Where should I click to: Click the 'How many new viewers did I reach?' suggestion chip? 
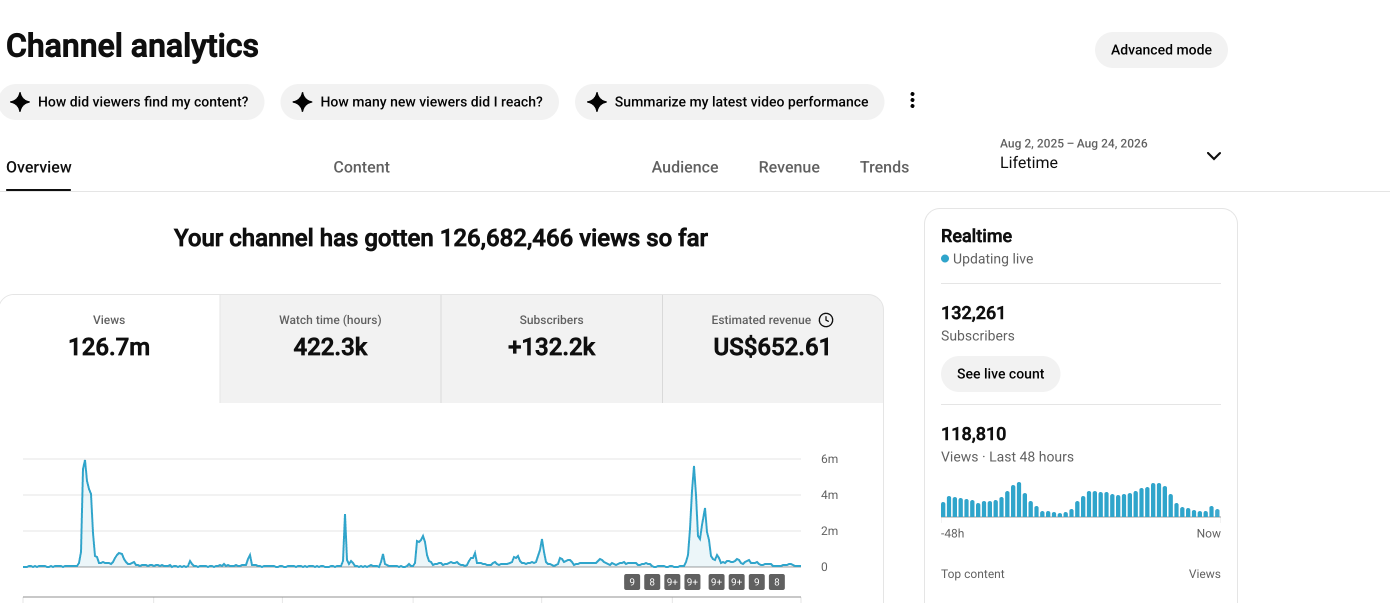pyautogui.click(x=419, y=102)
